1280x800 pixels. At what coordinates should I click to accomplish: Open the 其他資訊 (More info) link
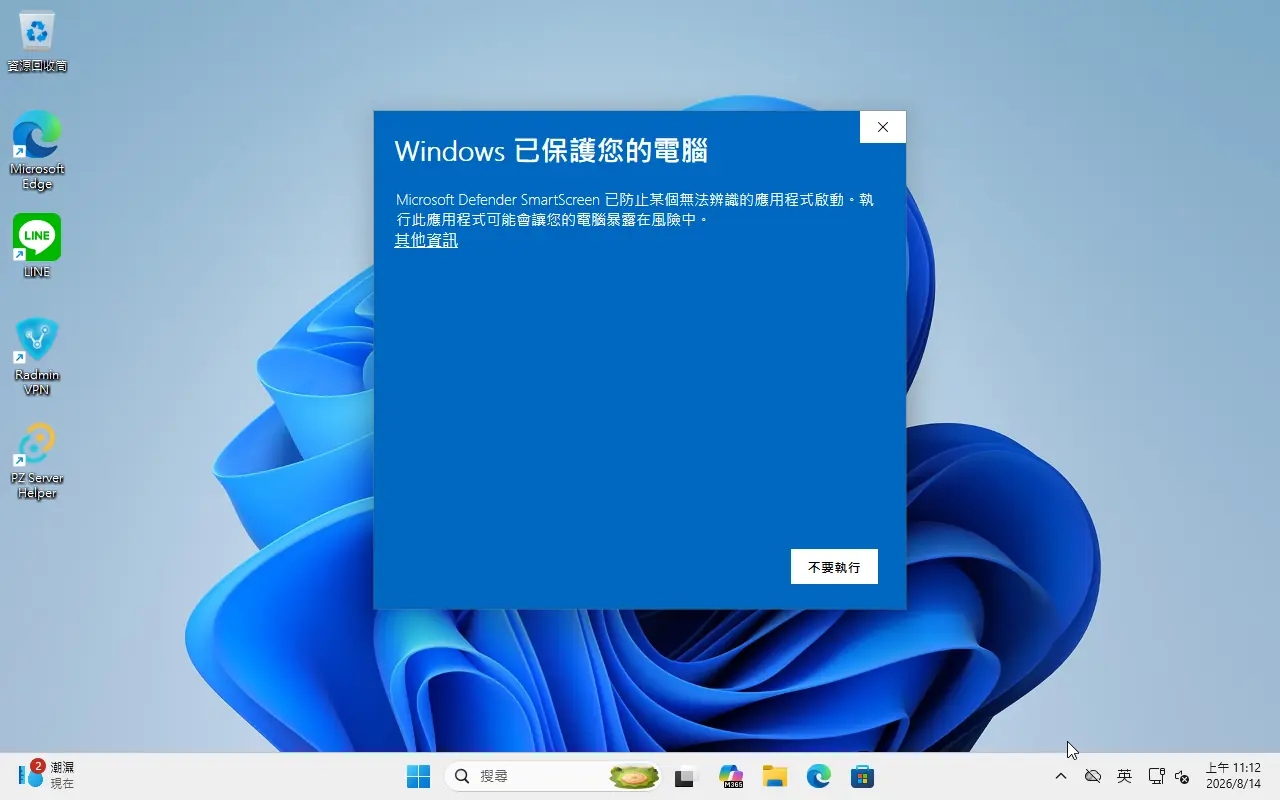426,240
